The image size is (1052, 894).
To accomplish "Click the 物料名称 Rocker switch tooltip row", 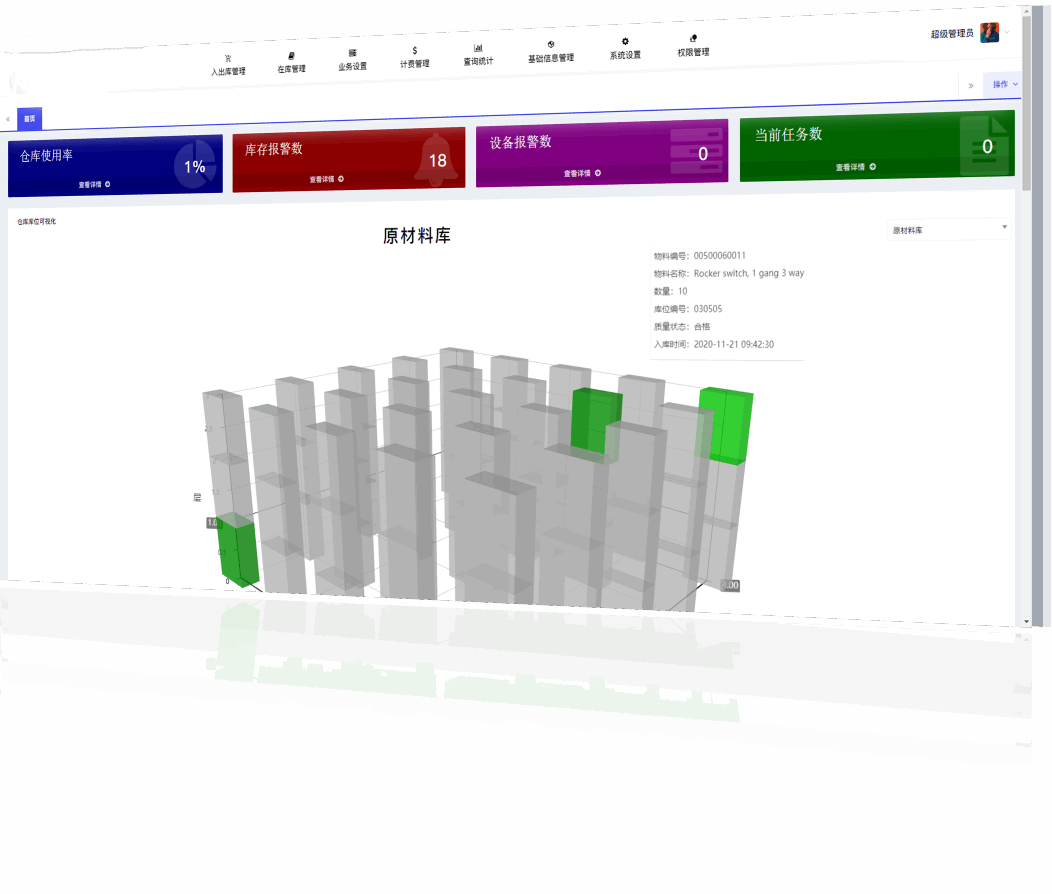I will tap(729, 273).
